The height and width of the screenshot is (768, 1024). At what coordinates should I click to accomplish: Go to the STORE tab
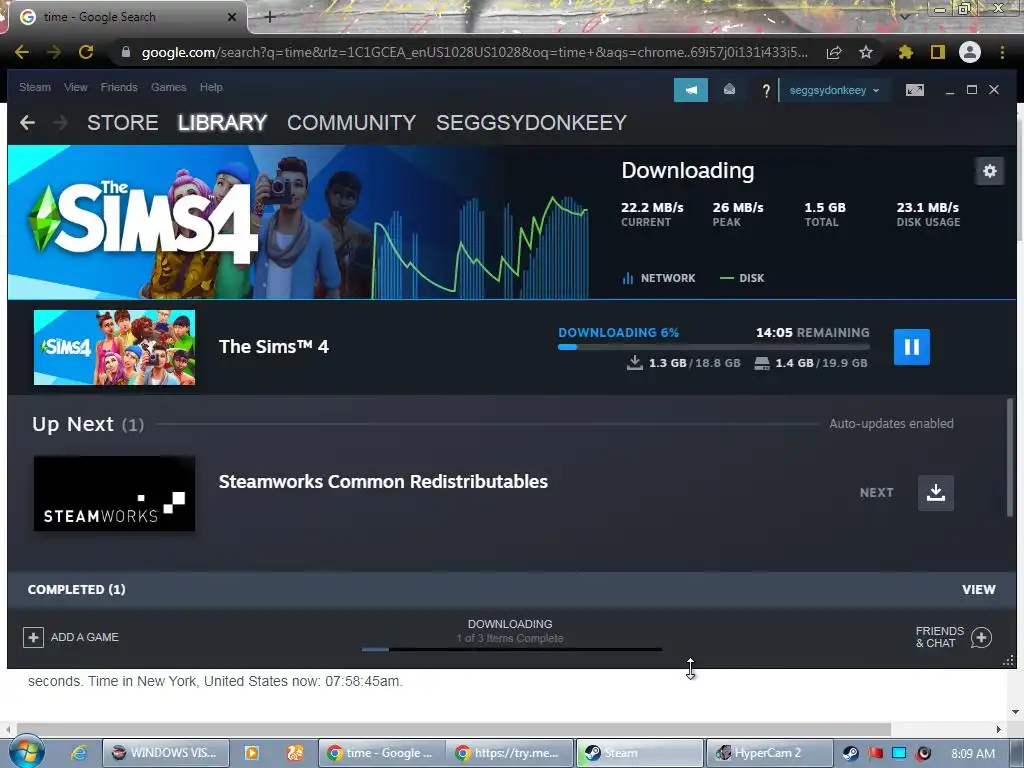pyautogui.click(x=123, y=122)
